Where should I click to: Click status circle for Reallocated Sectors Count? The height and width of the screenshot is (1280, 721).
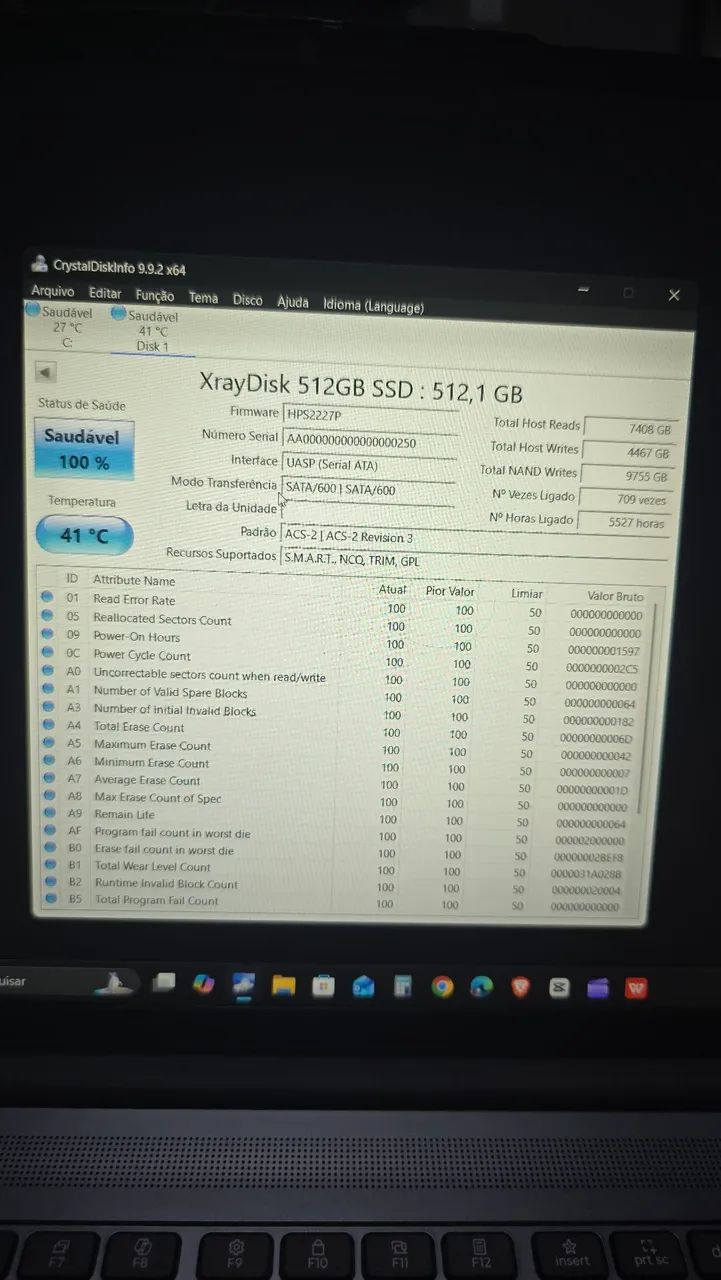pyautogui.click(x=46, y=617)
